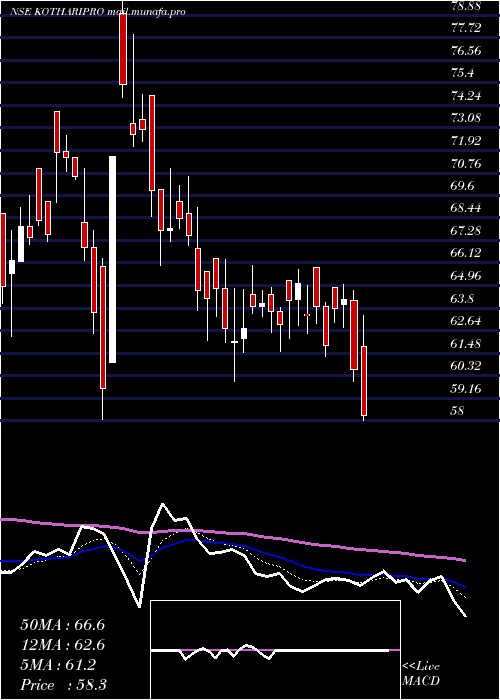The width and height of the screenshot is (500, 700).
Task: Click the 76.56 price axis label
Action: tap(467, 51)
